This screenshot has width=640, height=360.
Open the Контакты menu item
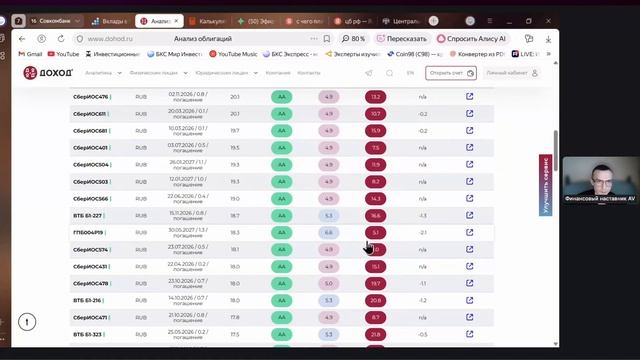click(309, 73)
